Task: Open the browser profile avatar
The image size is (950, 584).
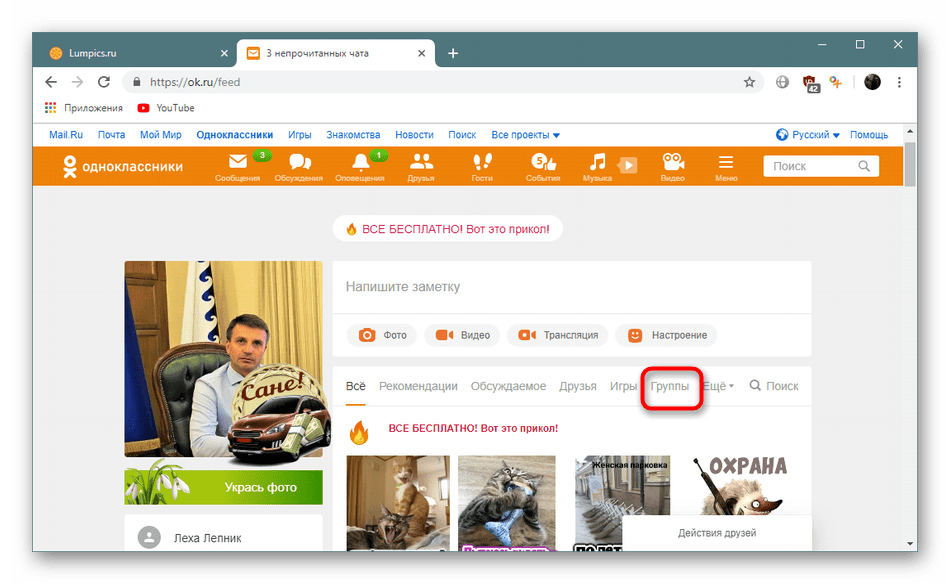Action: (872, 82)
